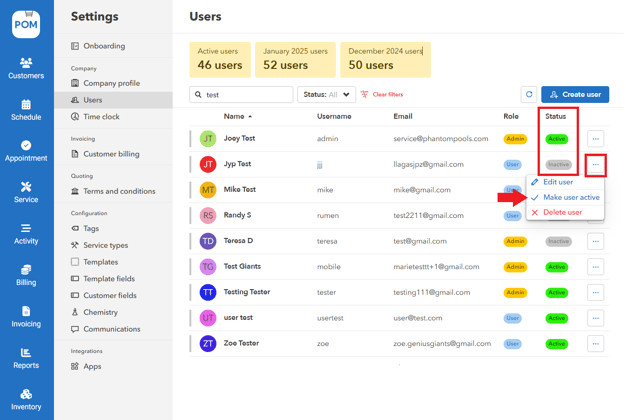Click the POM logo icon
This screenshot has height=420, width=626.
point(26,23)
